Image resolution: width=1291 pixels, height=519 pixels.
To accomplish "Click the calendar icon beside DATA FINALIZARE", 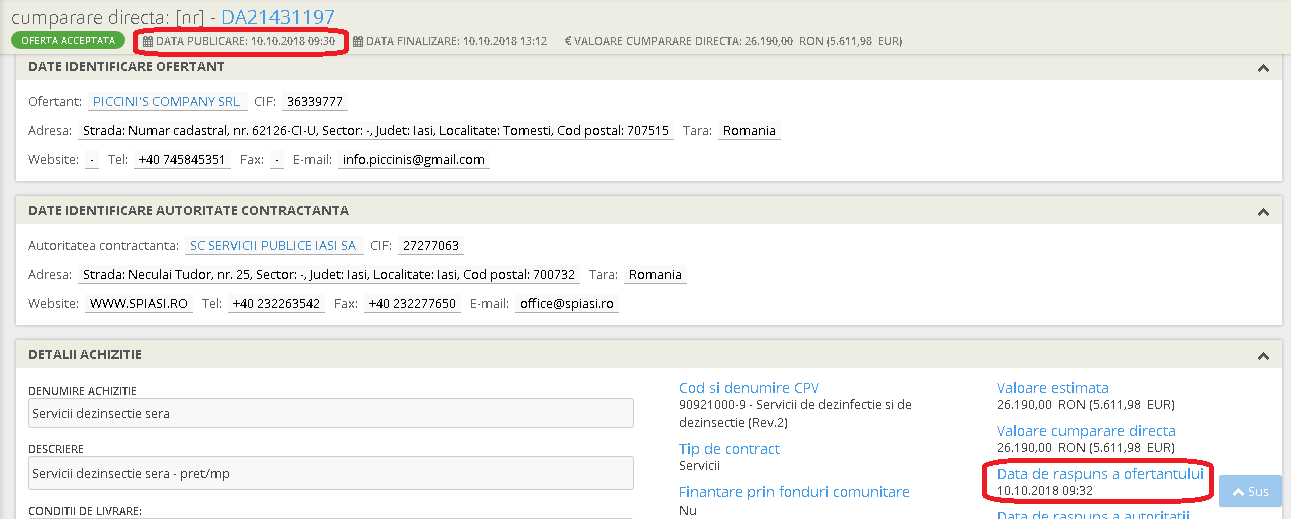I will pyautogui.click(x=358, y=42).
